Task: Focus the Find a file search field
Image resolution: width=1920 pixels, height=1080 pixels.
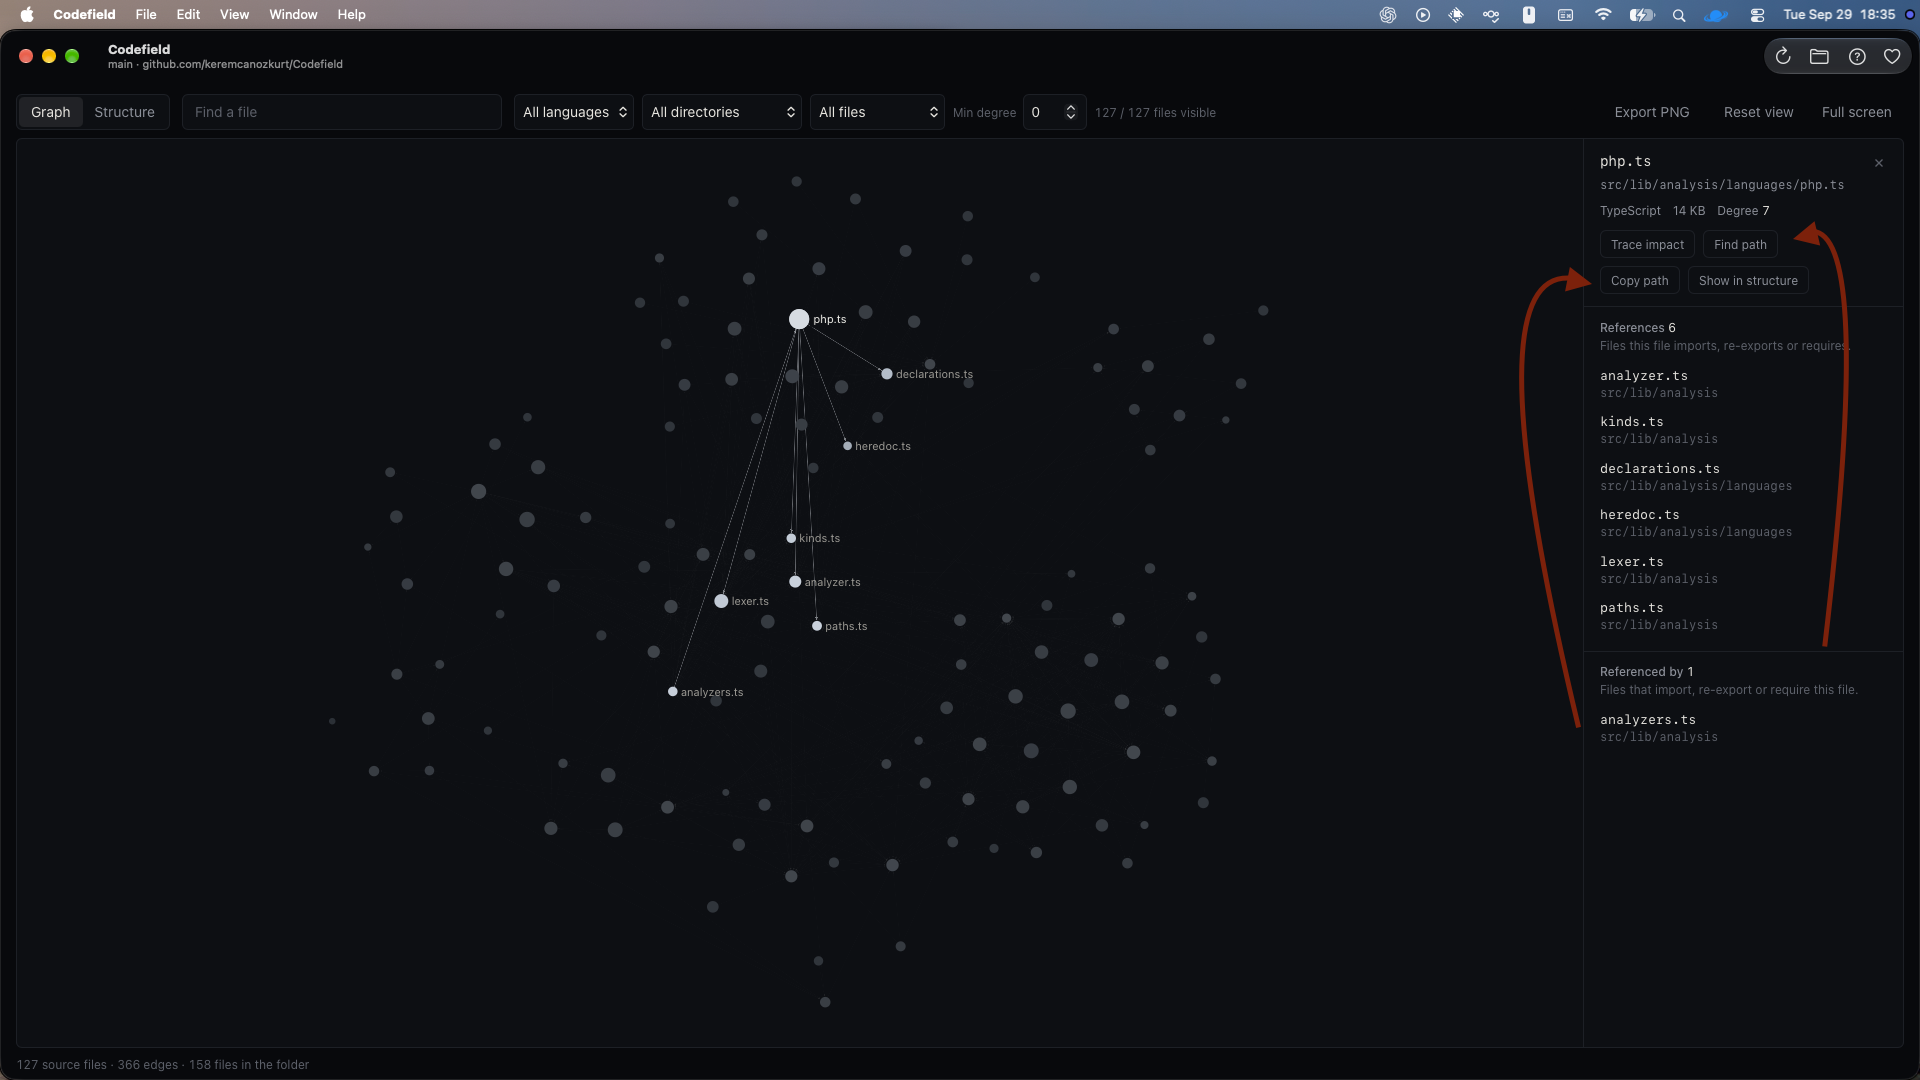Action: (342, 112)
